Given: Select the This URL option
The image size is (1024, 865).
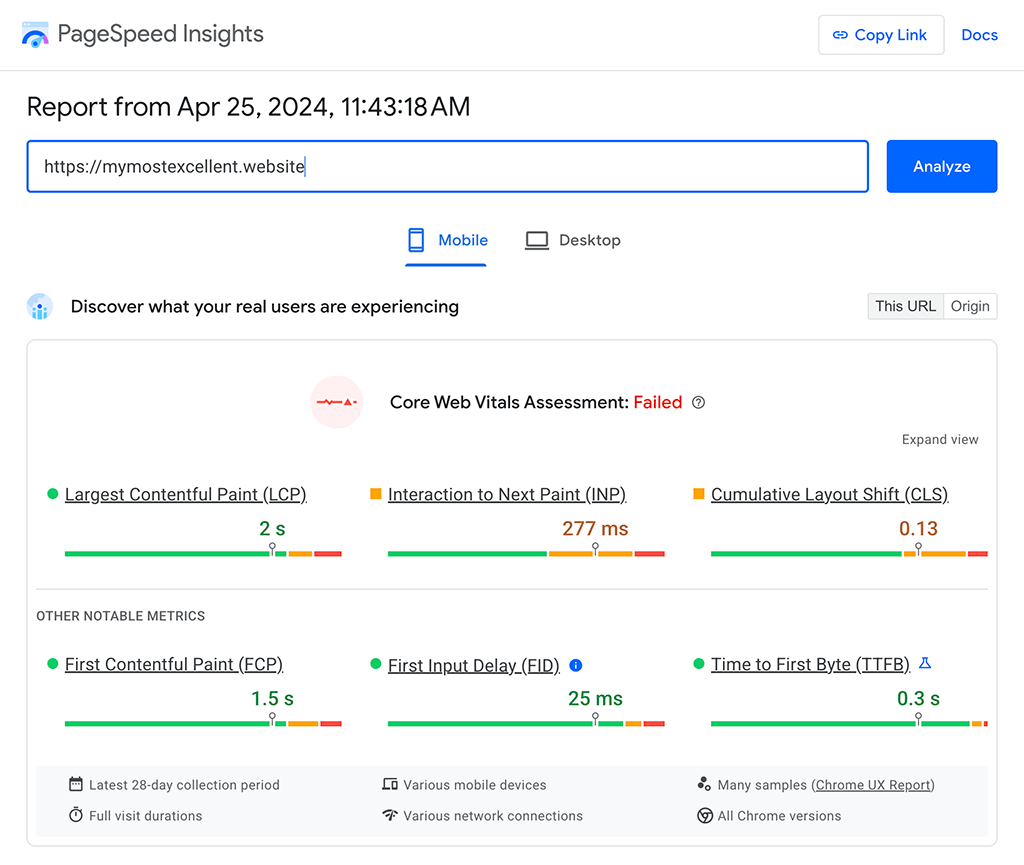Looking at the screenshot, I should point(905,306).
